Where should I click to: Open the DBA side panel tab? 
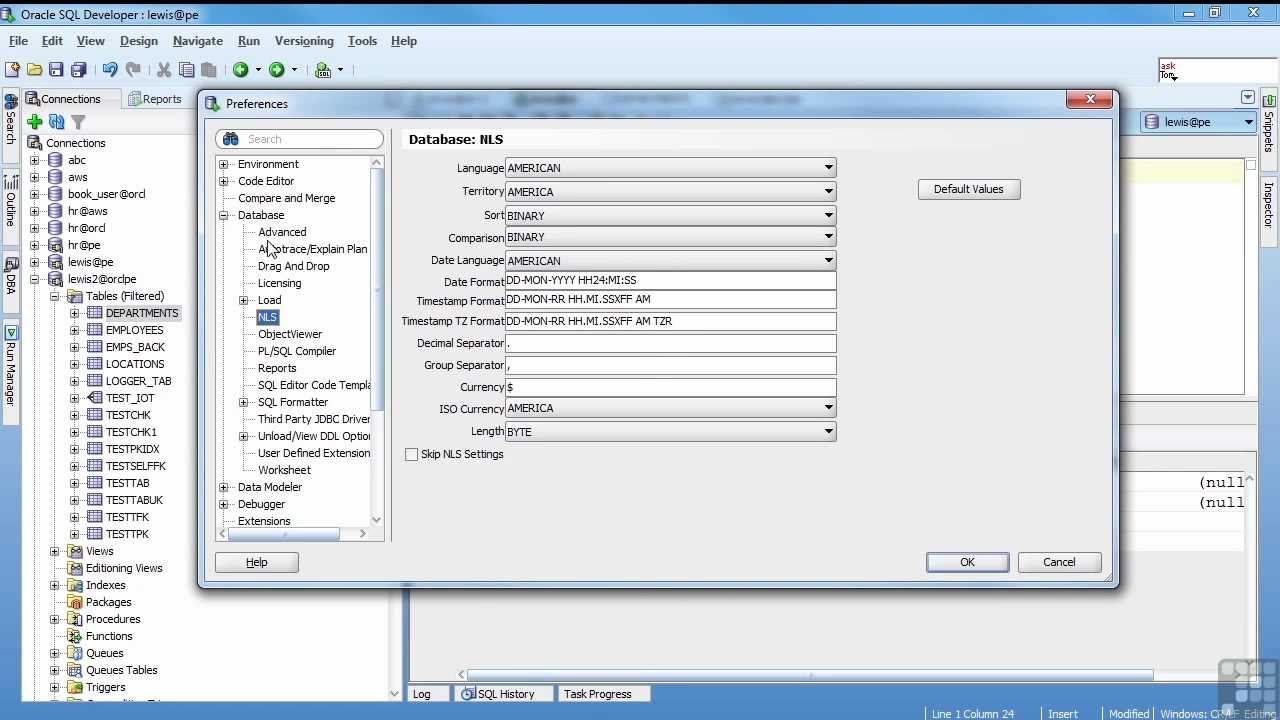tap(10, 277)
